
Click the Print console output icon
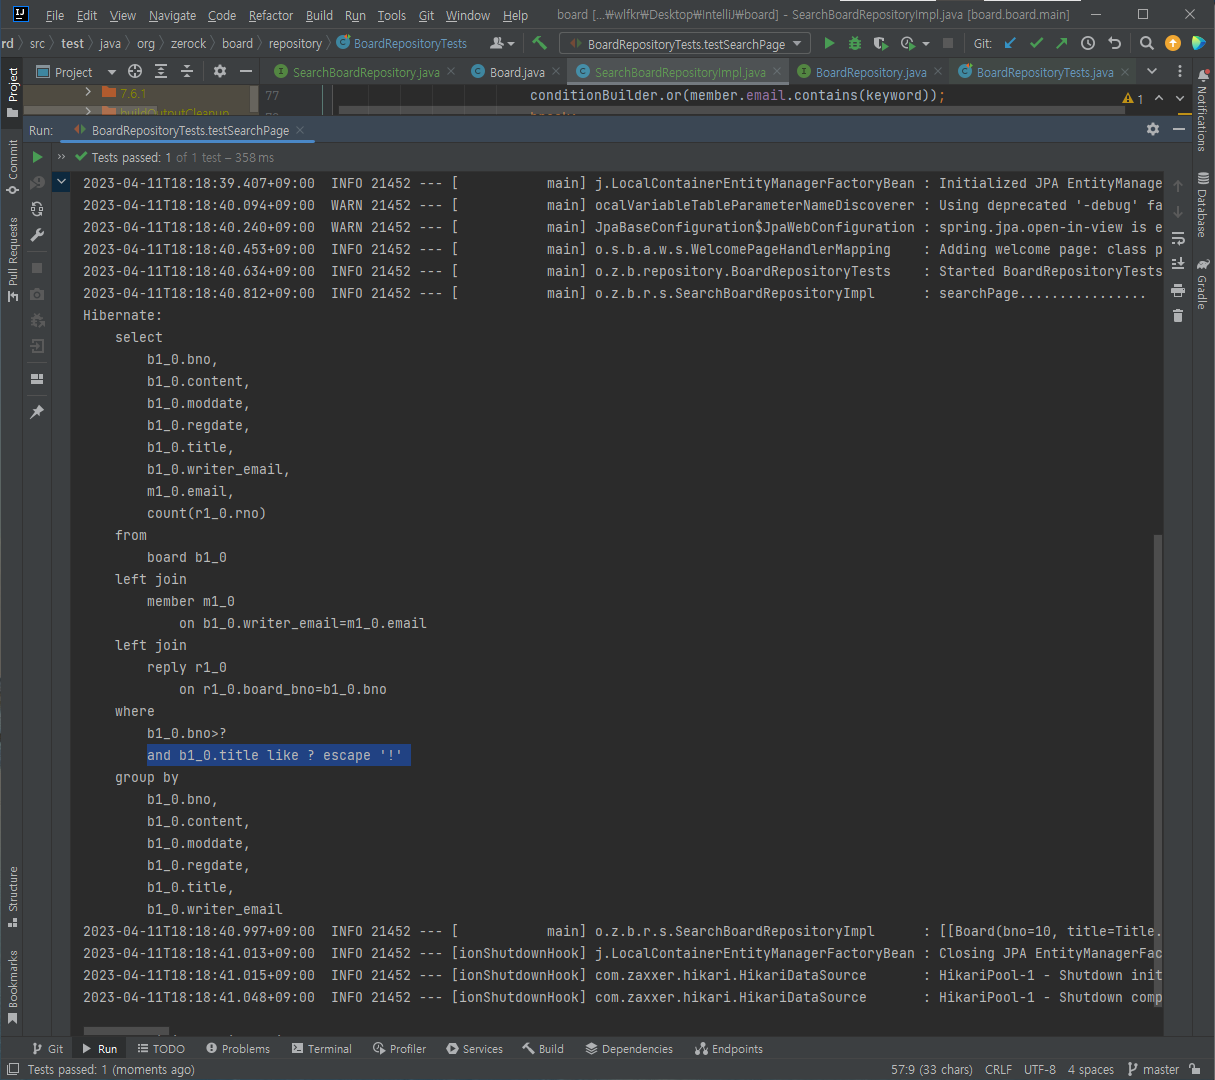tap(1178, 290)
